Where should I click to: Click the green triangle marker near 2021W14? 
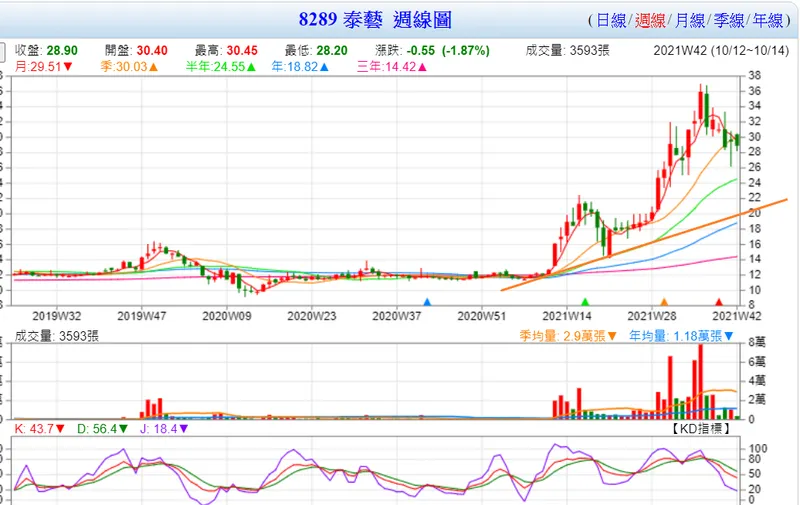click(x=585, y=302)
